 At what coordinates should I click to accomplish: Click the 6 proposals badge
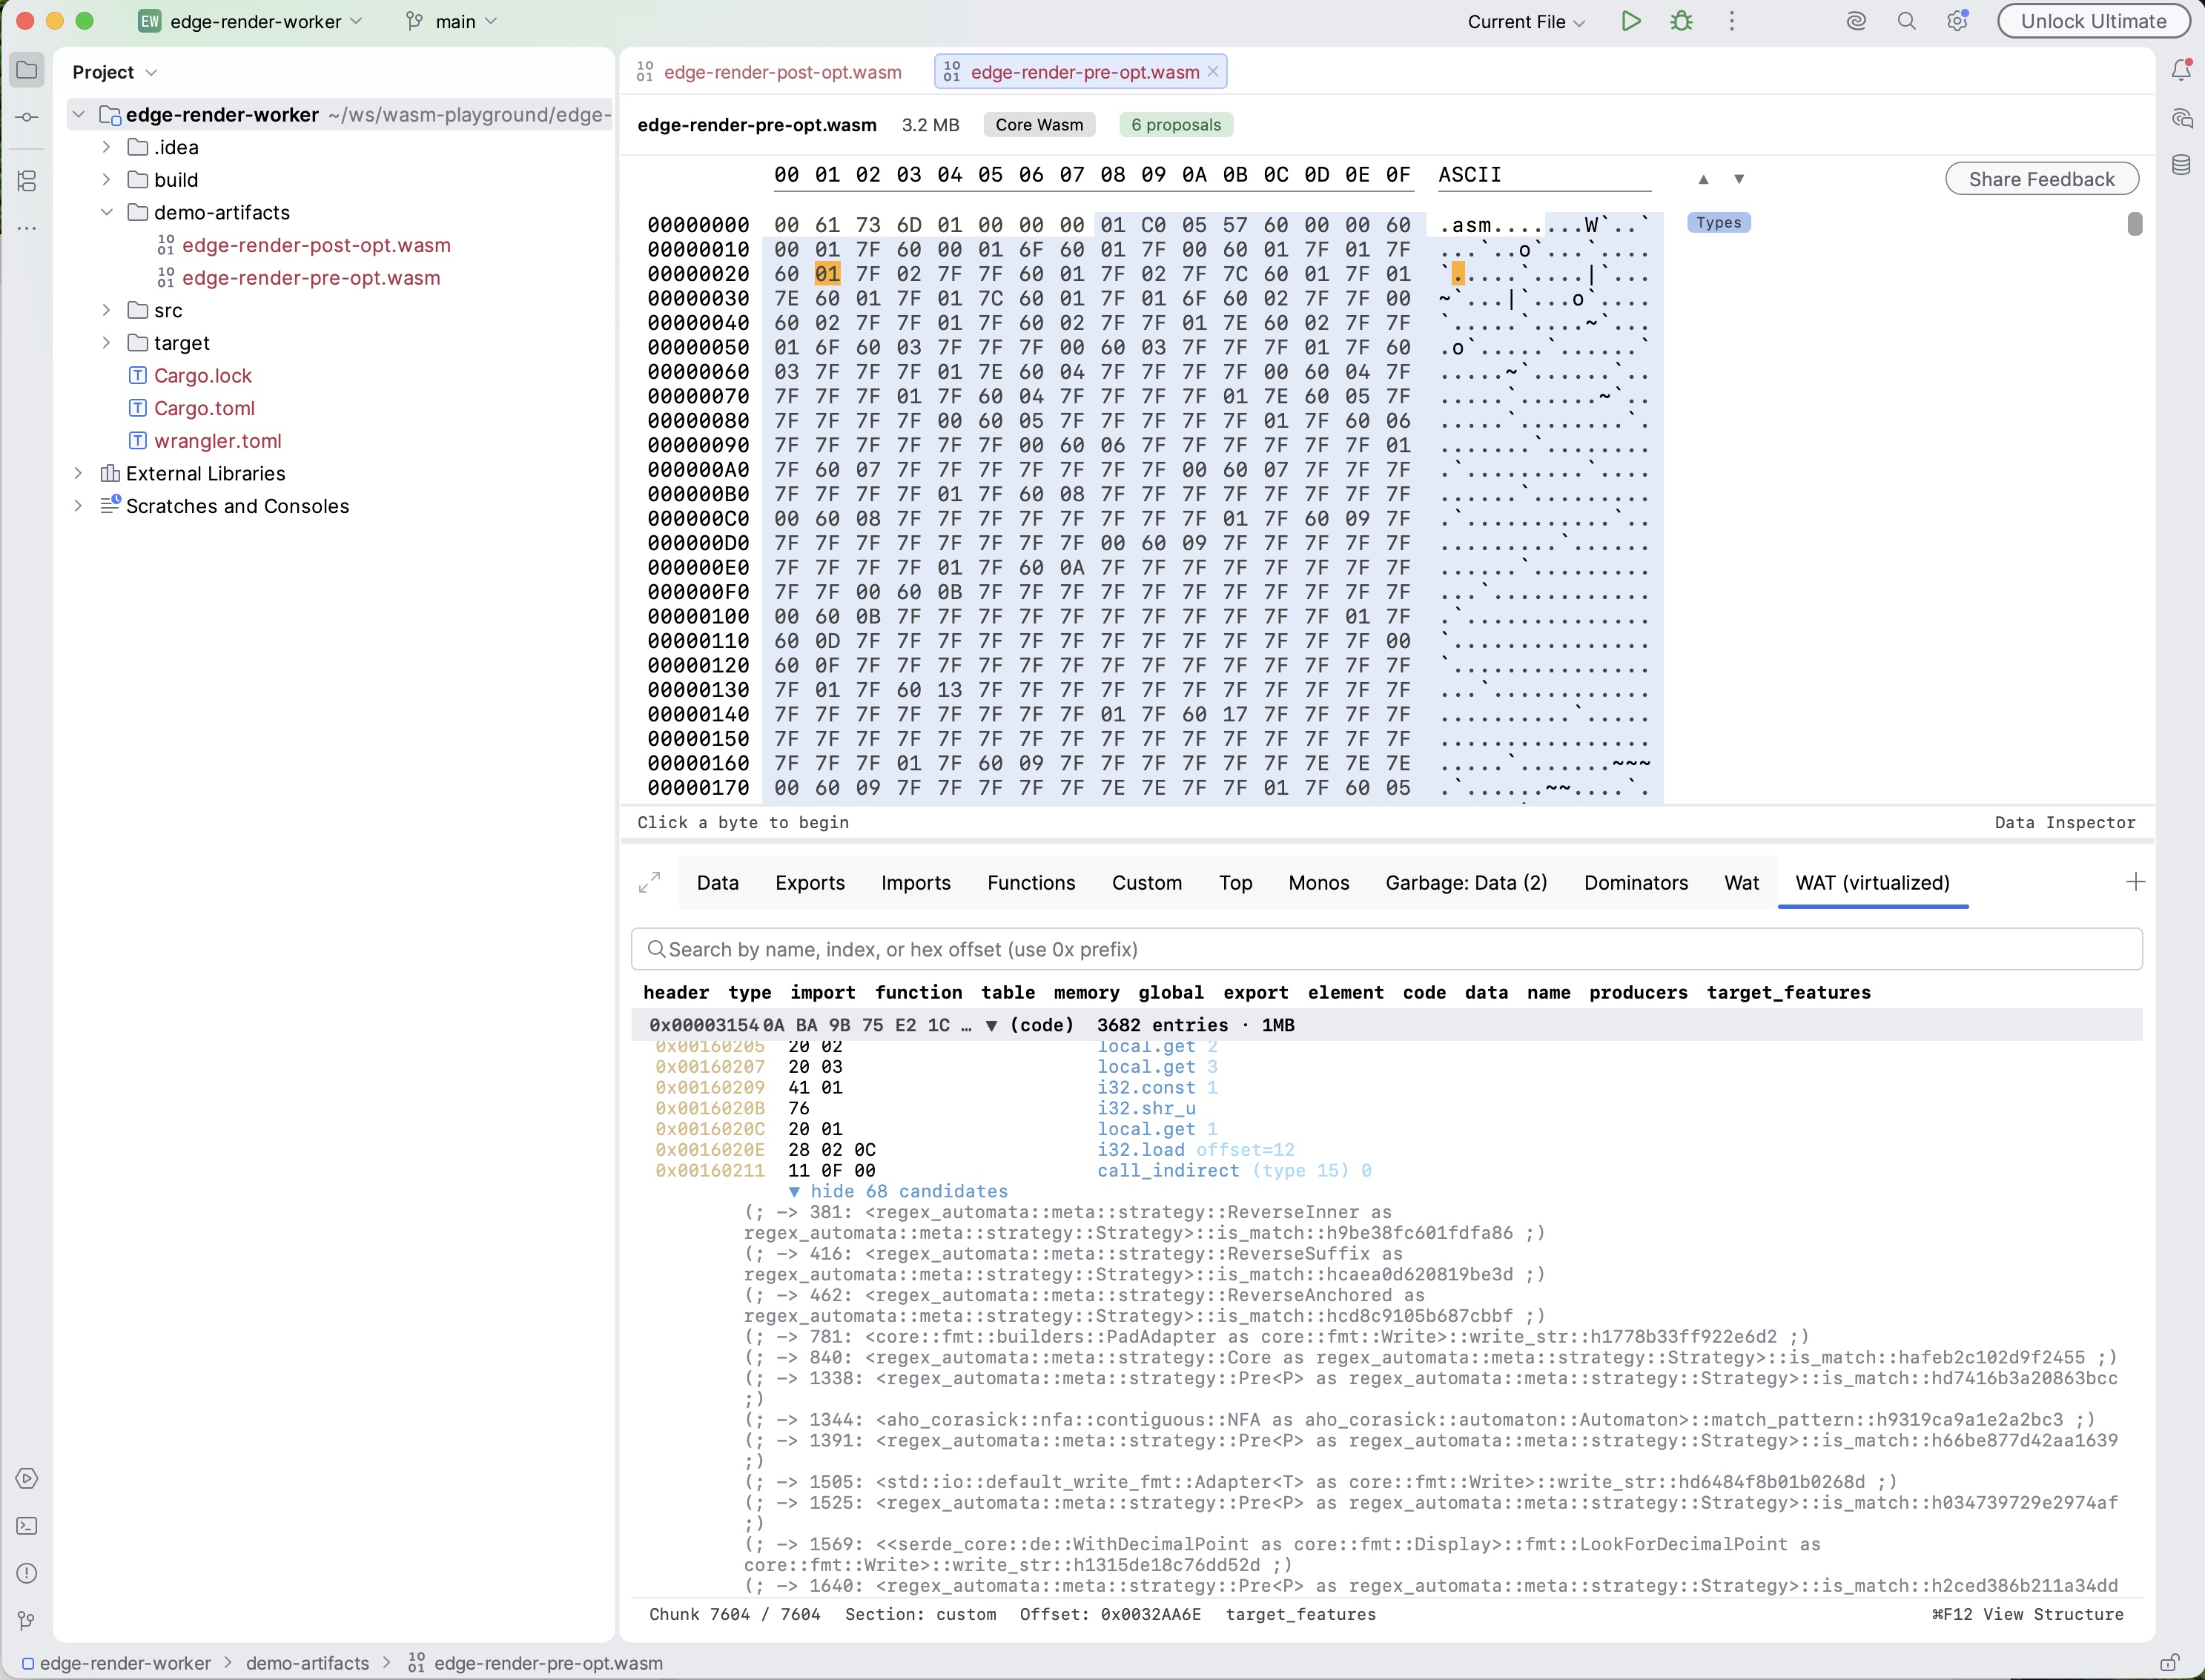[1176, 125]
